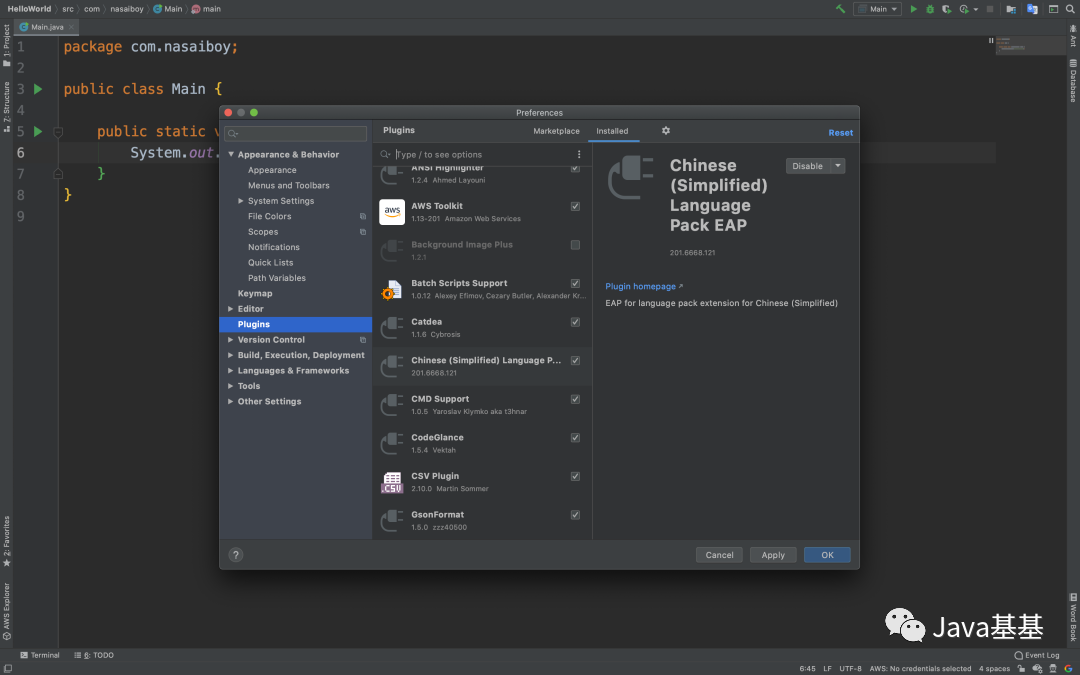This screenshot has width=1080, height=675.
Task: Click the Build project hammer icon
Action: click(840, 9)
